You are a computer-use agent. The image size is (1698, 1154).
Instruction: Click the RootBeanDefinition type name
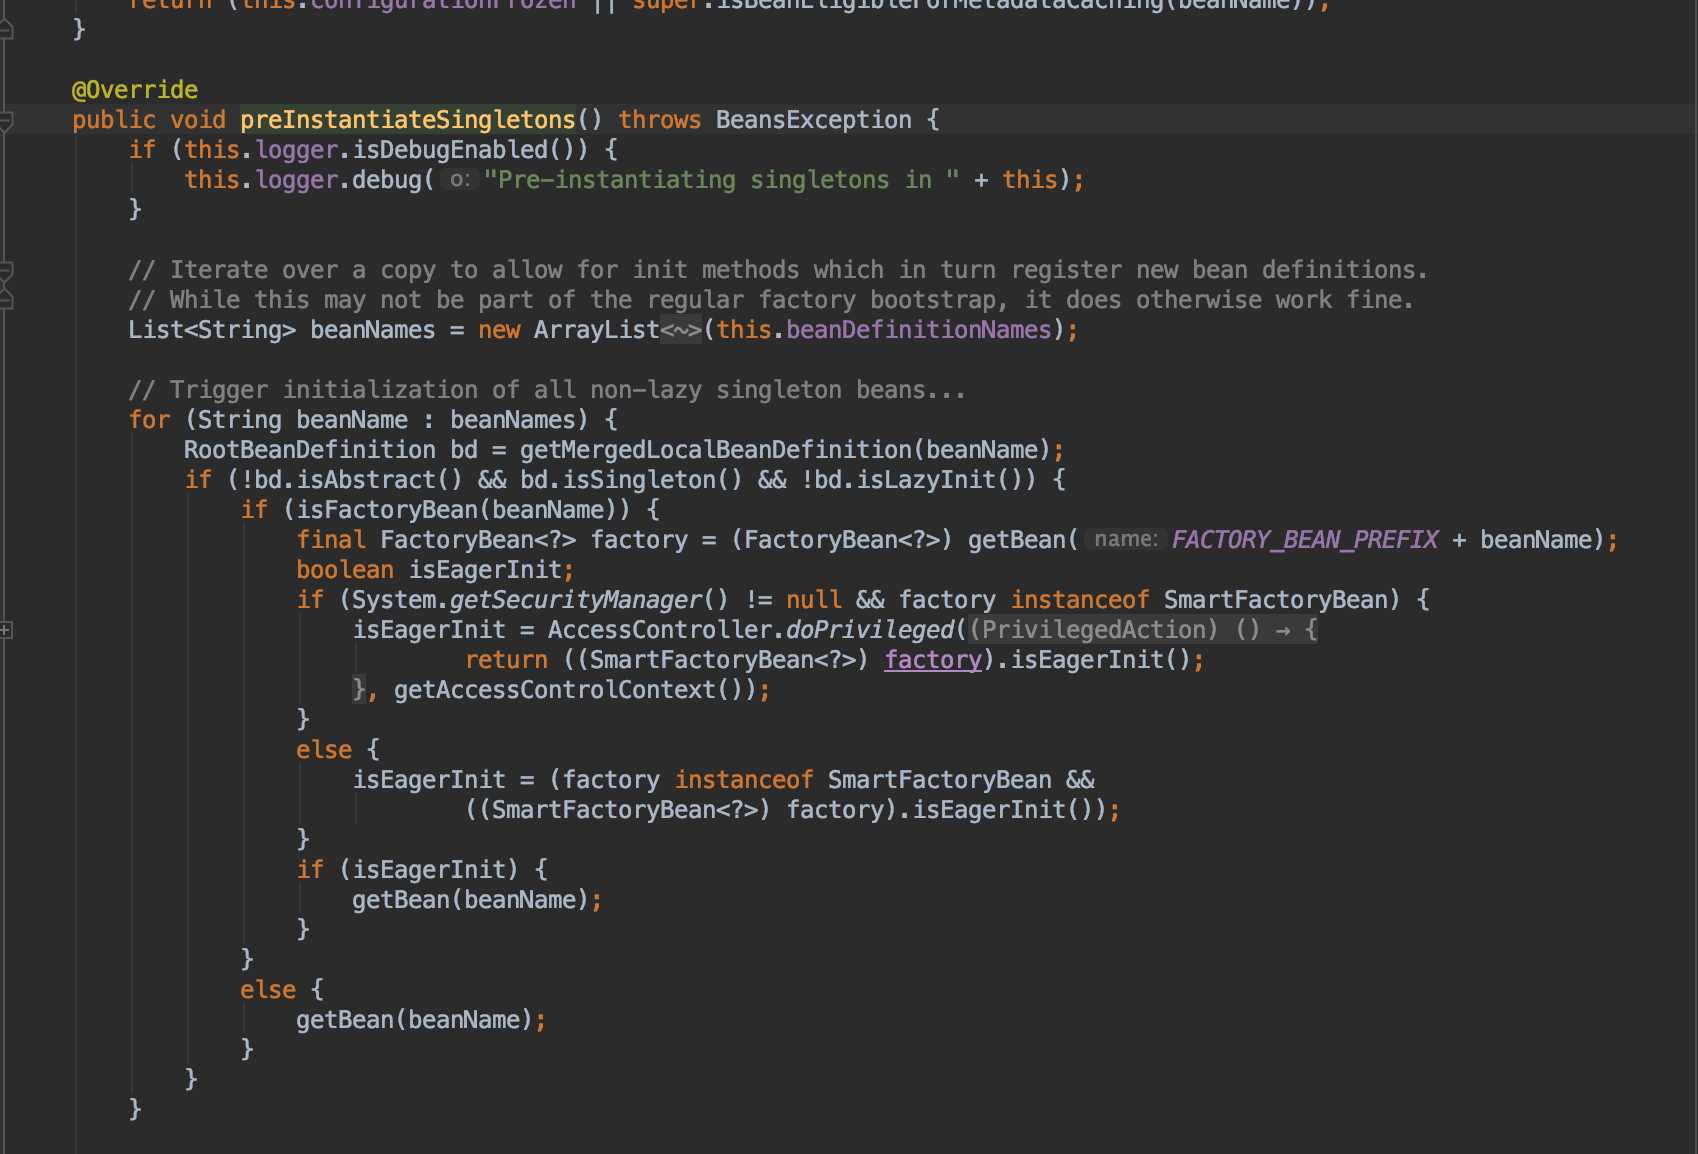(x=310, y=450)
